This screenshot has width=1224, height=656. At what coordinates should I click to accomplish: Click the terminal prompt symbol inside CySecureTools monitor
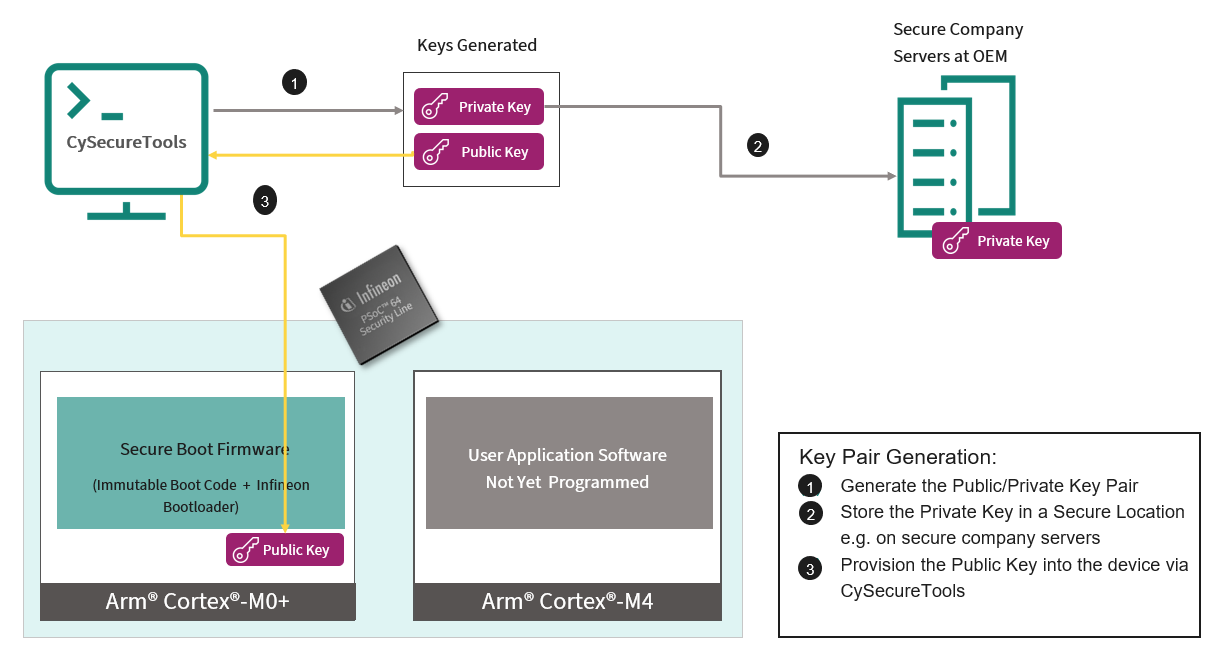pyautogui.click(x=95, y=103)
